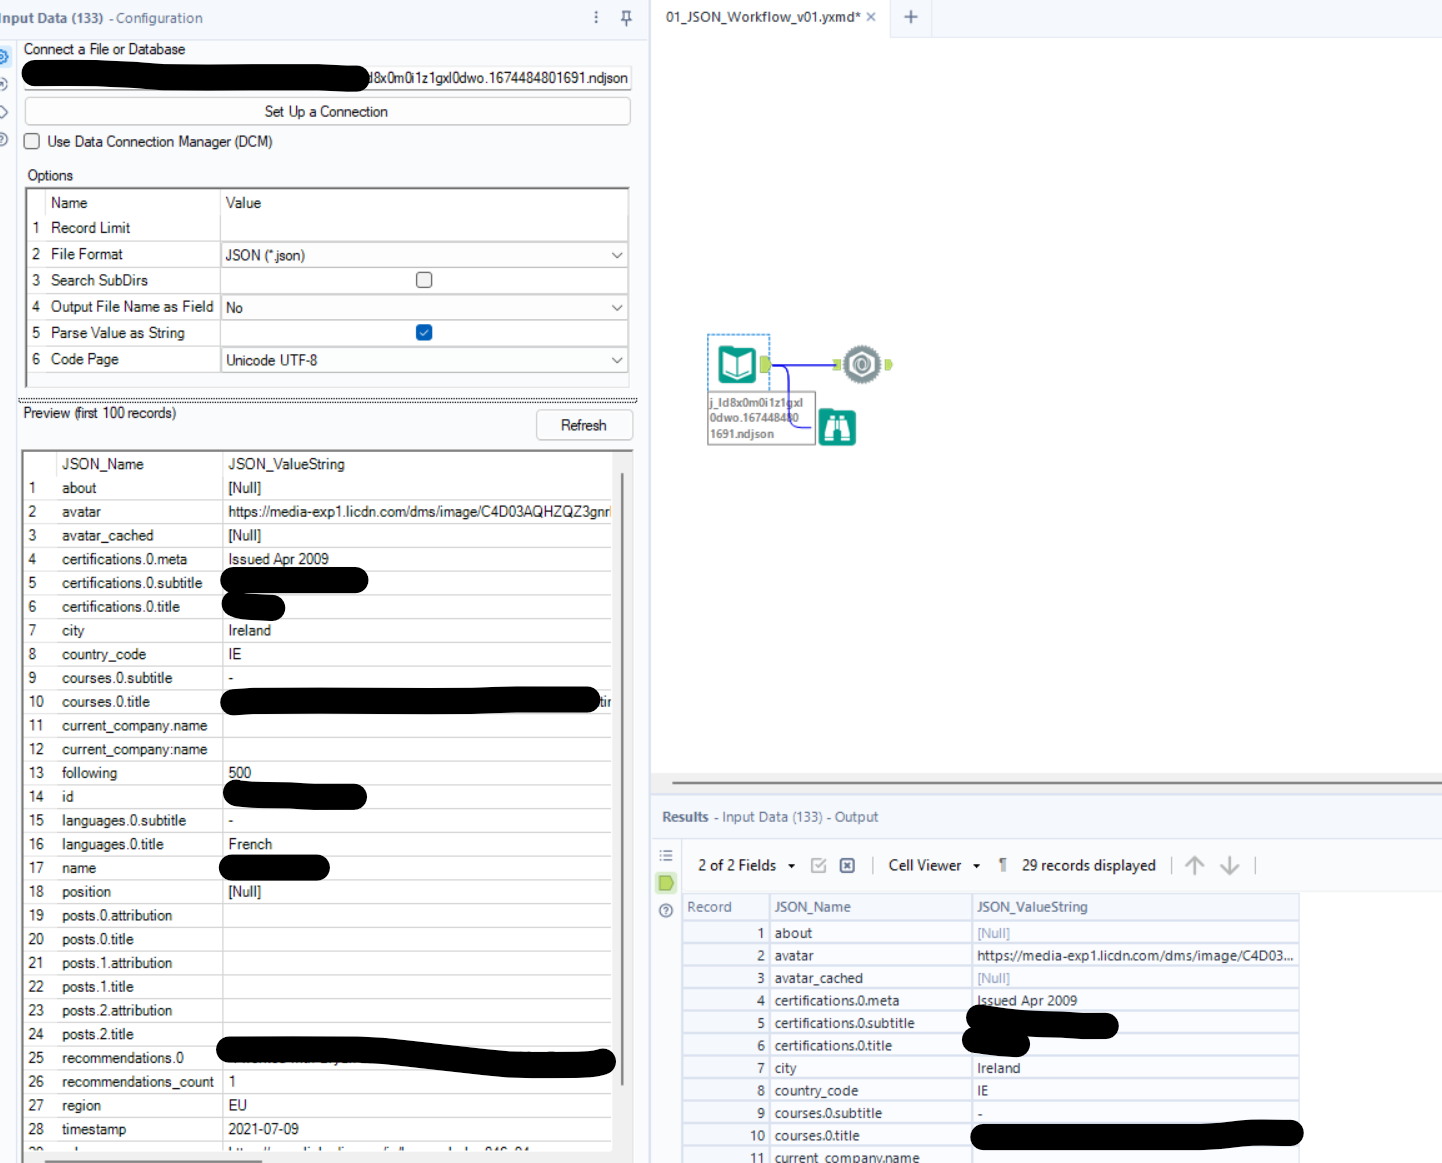This screenshot has width=1442, height=1163.
Task: Click 'IE' value in Results table
Action: pos(983,1091)
